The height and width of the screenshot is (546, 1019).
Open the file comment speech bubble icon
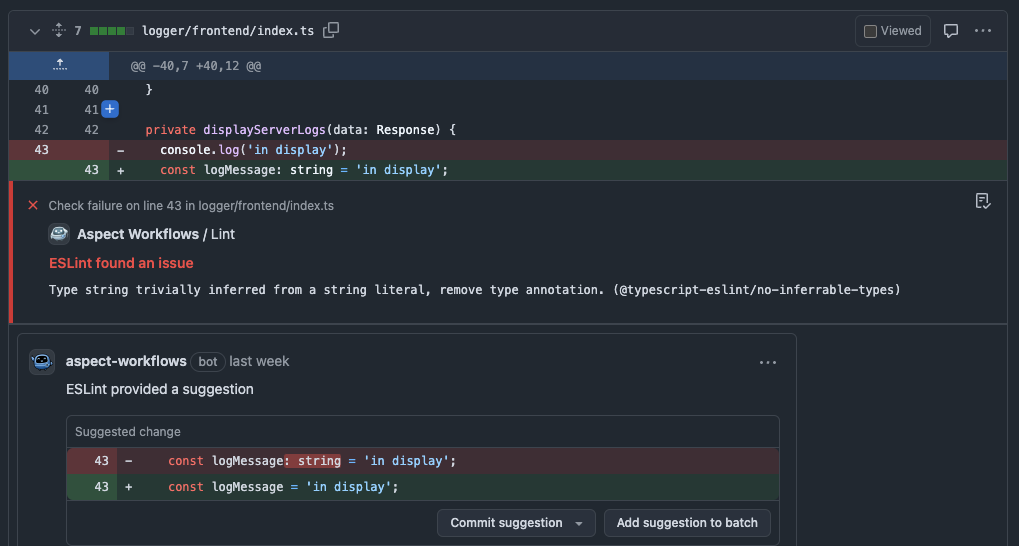tap(951, 31)
